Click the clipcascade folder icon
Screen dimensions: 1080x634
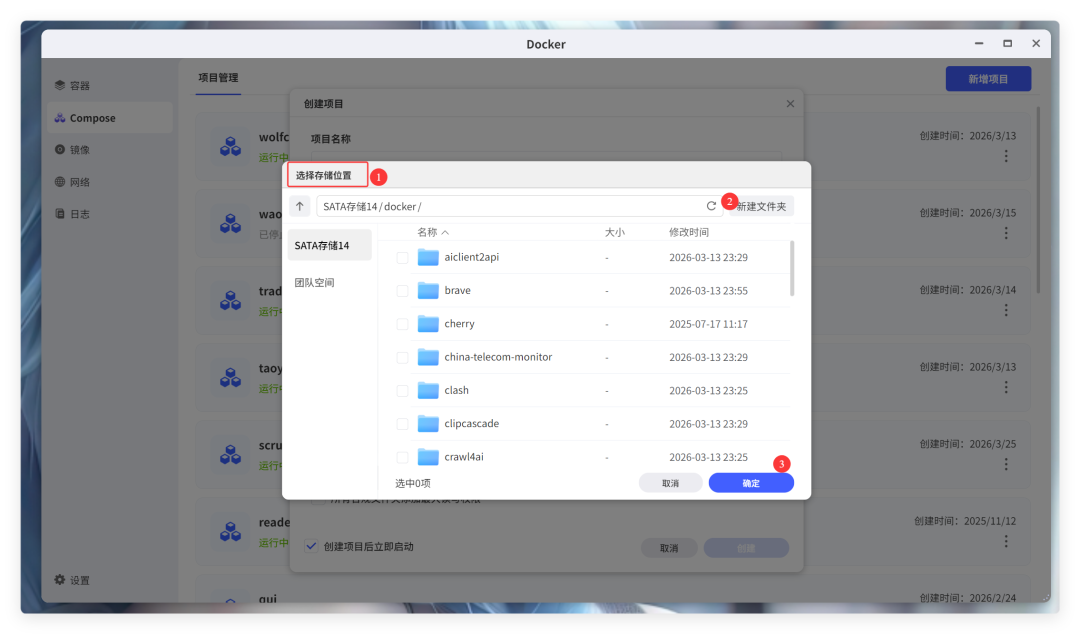coord(428,423)
